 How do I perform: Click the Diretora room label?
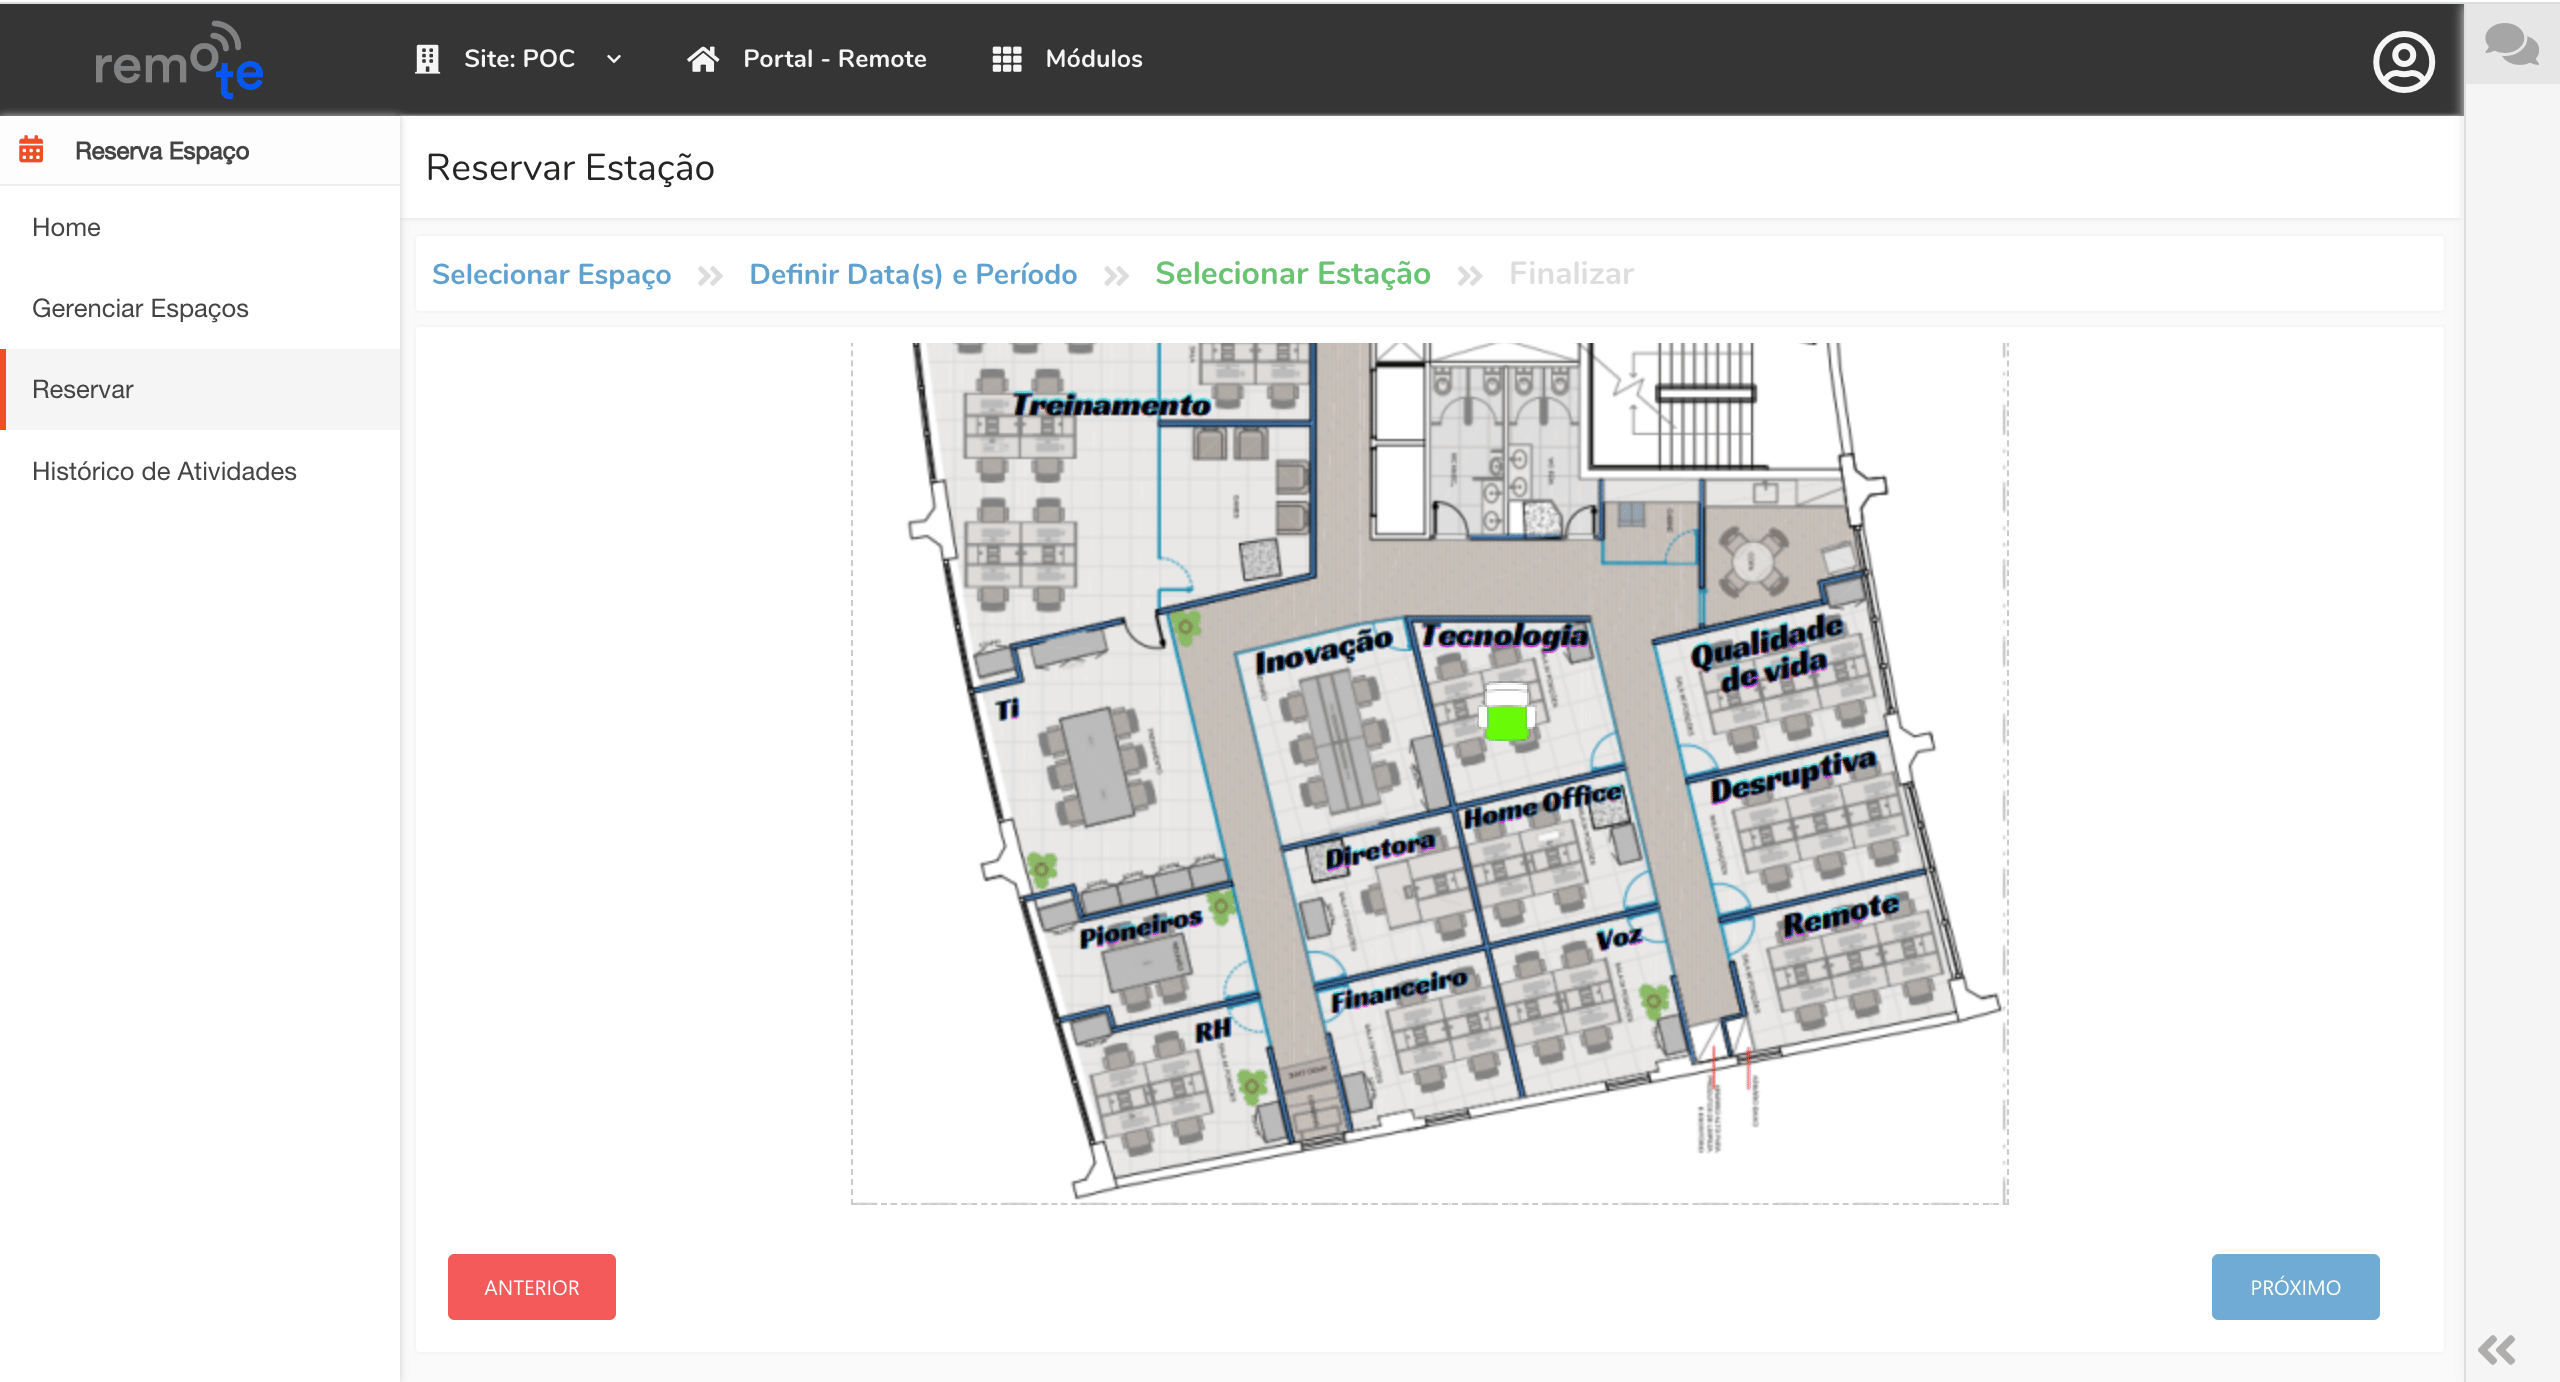pyautogui.click(x=1380, y=851)
